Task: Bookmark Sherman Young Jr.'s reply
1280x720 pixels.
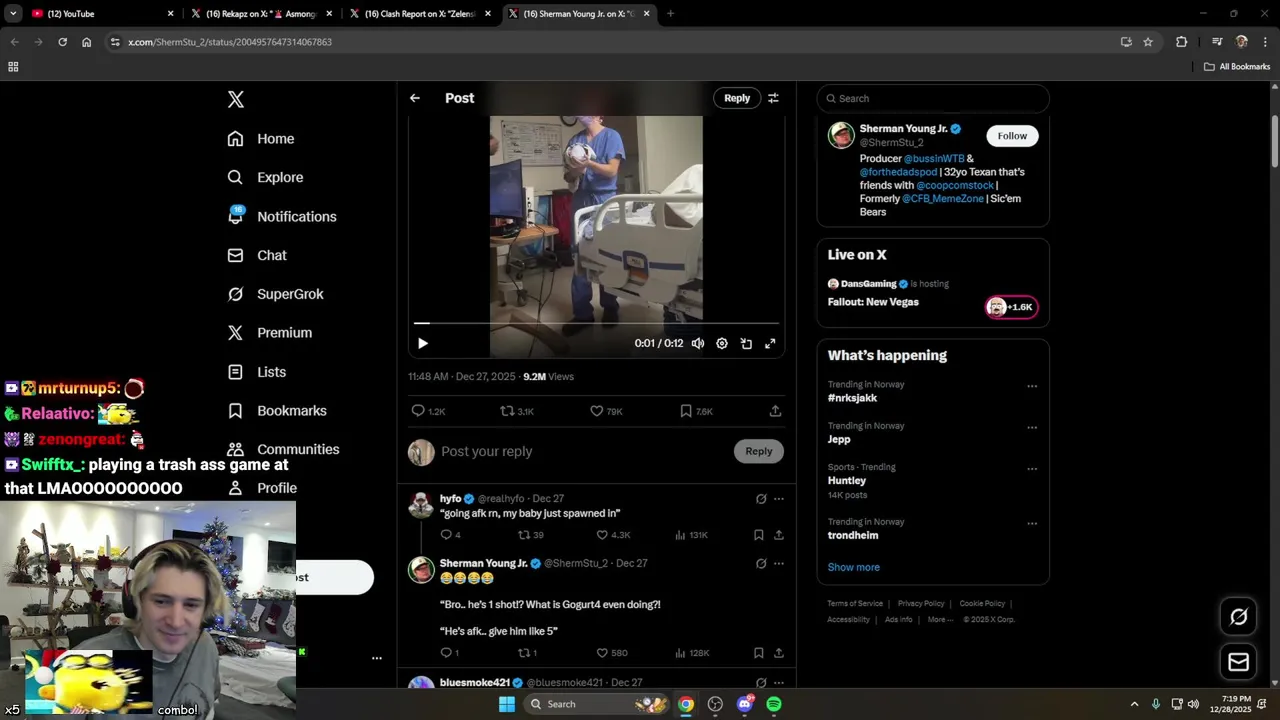Action: [x=759, y=653]
